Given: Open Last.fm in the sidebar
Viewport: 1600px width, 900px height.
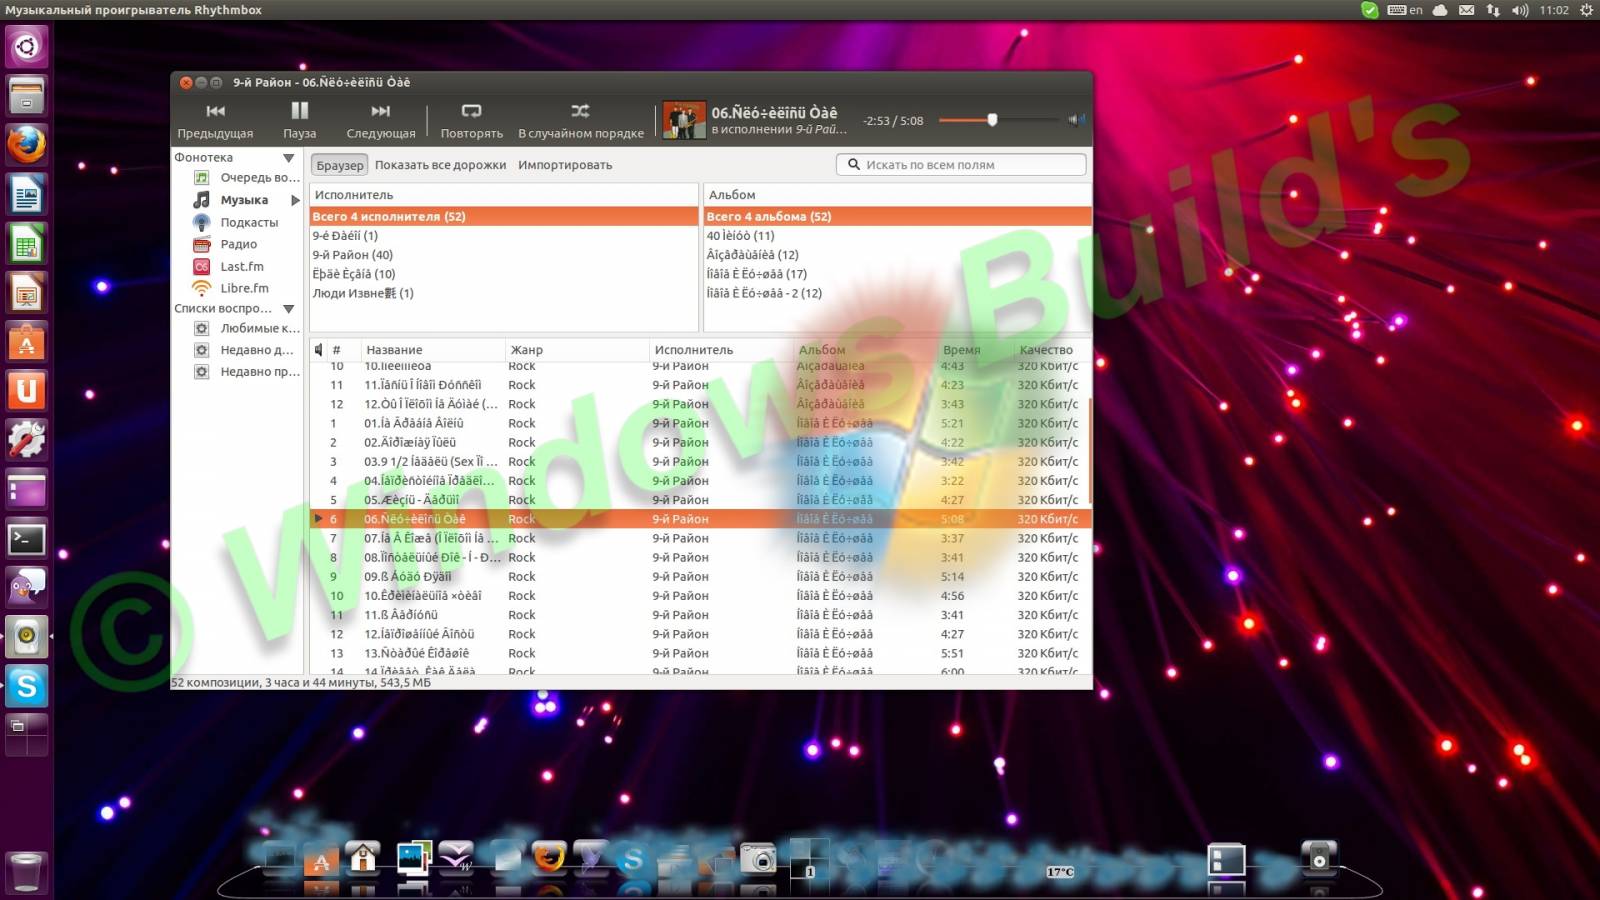Looking at the screenshot, I should coord(229,266).
